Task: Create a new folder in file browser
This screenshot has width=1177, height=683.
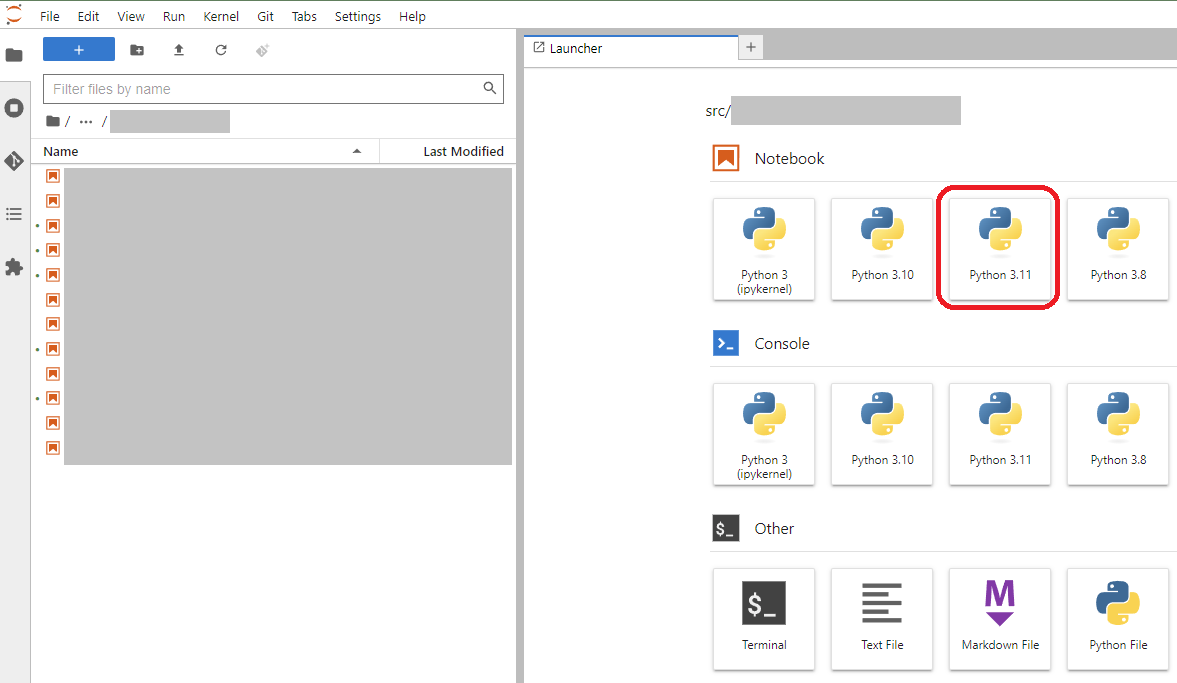Action: [137, 50]
